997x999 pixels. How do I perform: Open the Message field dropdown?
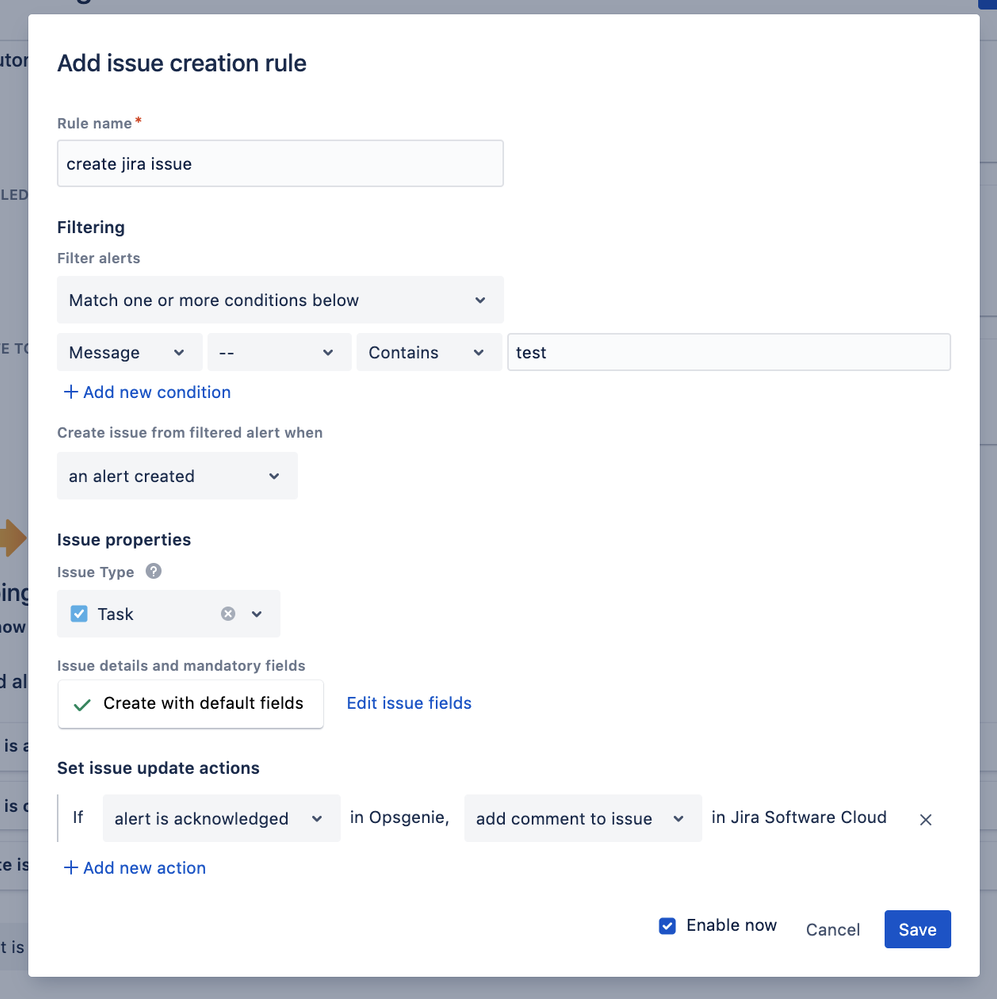pos(129,353)
